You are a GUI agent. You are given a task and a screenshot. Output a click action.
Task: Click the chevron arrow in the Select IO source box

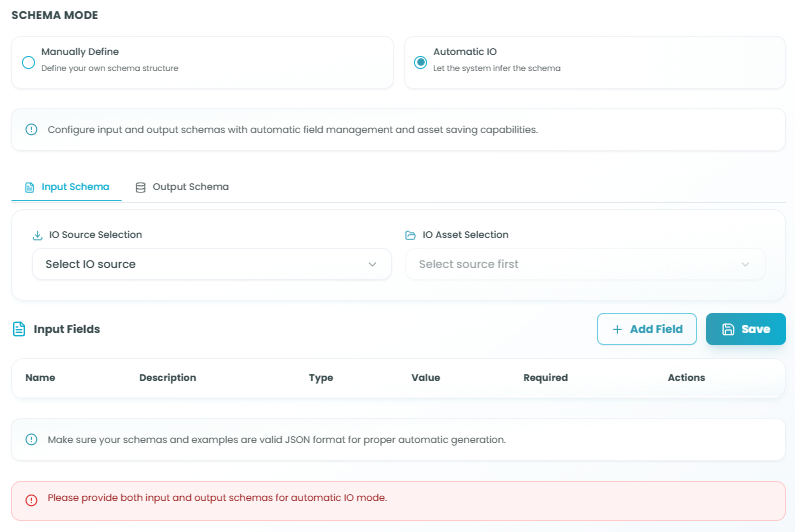pyautogui.click(x=372, y=264)
